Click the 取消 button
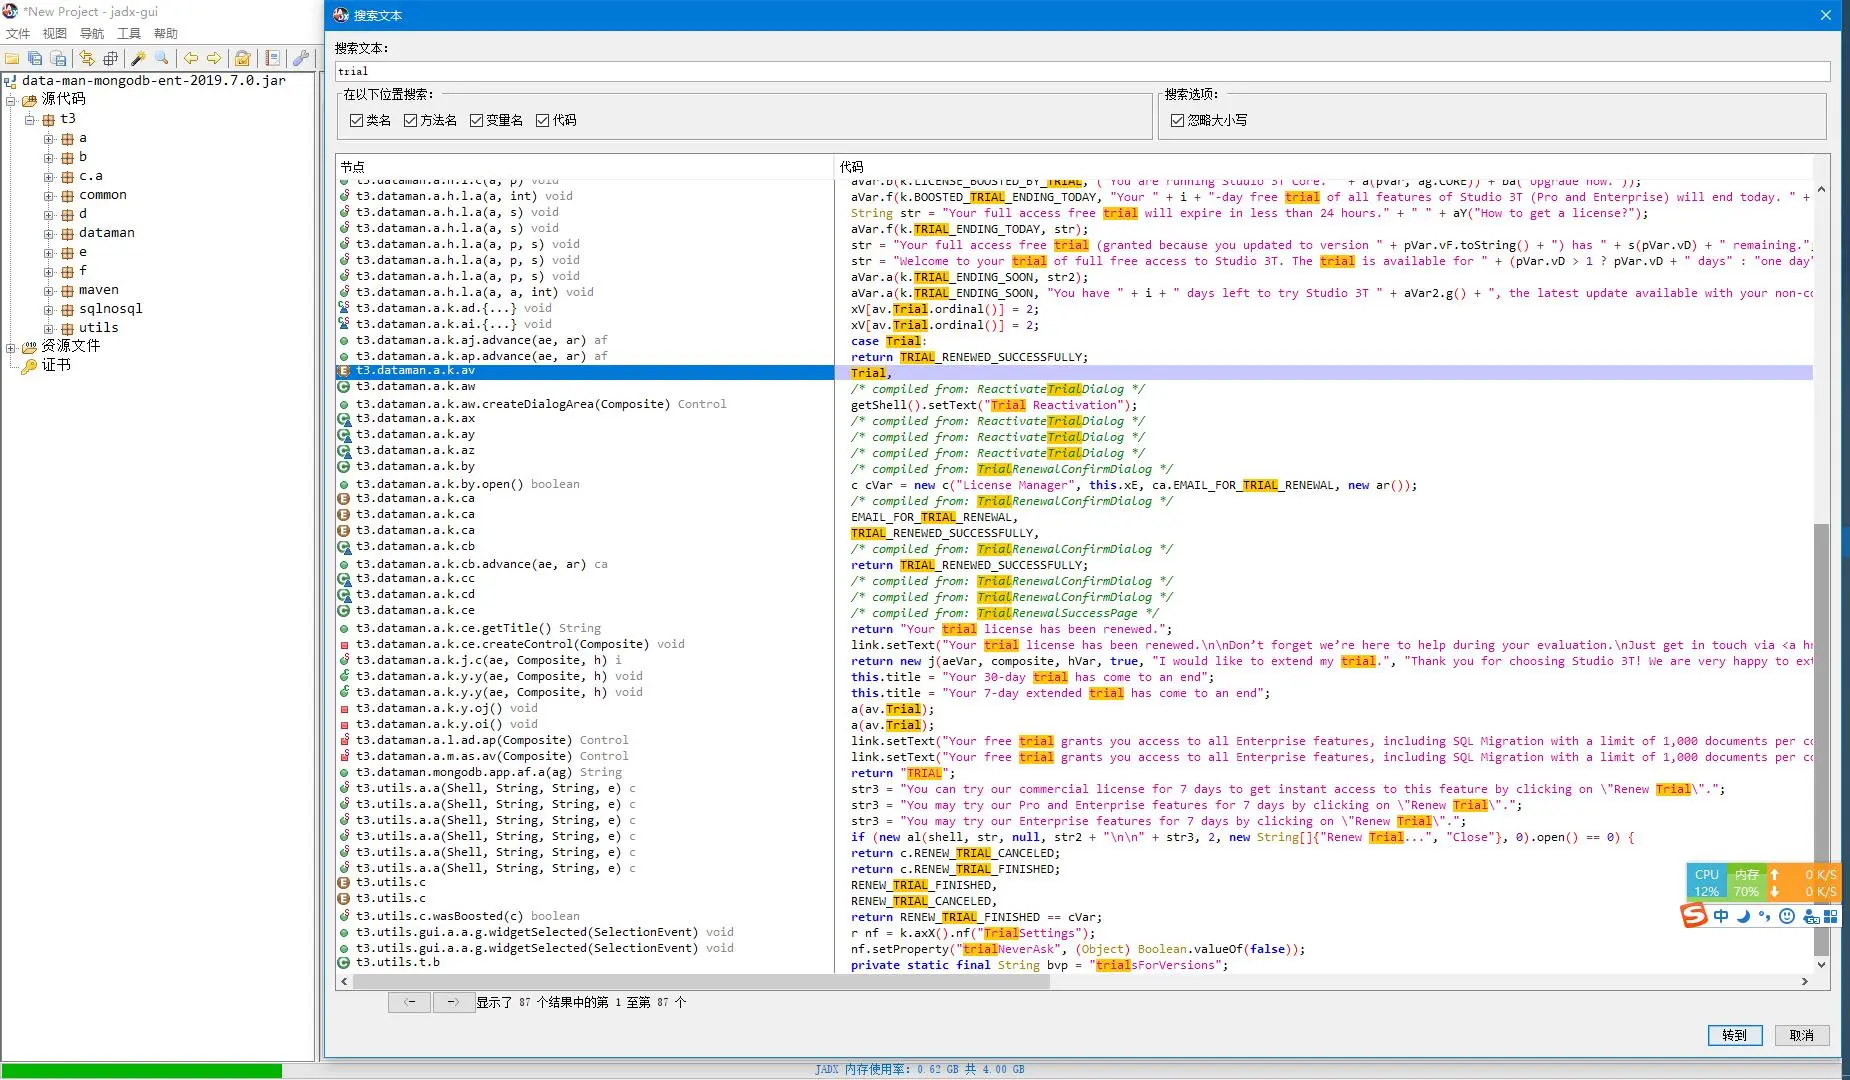This screenshot has height=1080, width=1850. click(1802, 1035)
